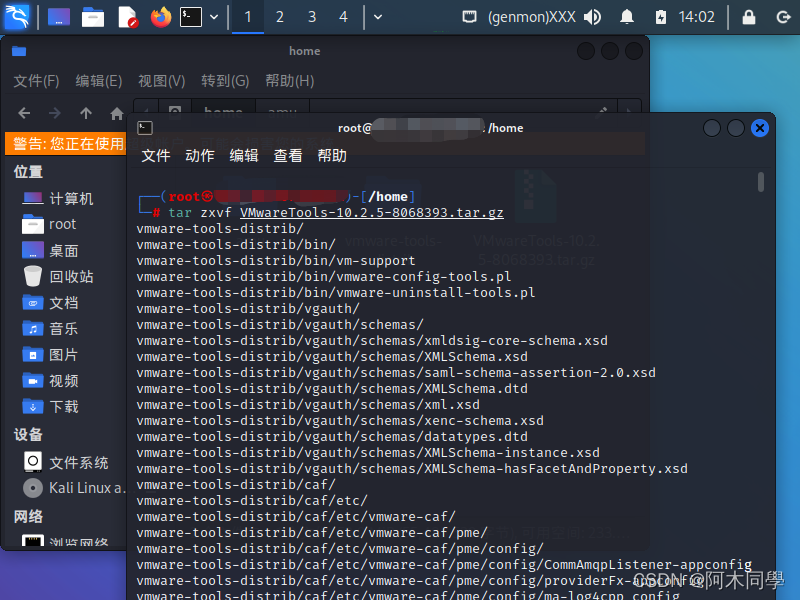Select root folder in the sidebar

[x=49, y=224]
